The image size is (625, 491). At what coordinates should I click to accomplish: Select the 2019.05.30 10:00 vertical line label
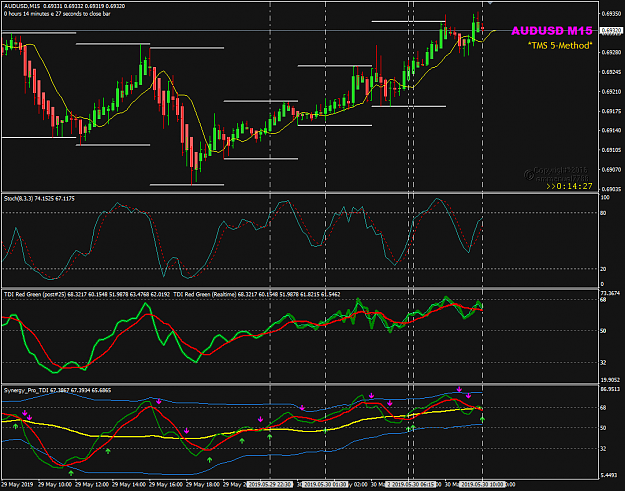pyautogui.click(x=482, y=485)
